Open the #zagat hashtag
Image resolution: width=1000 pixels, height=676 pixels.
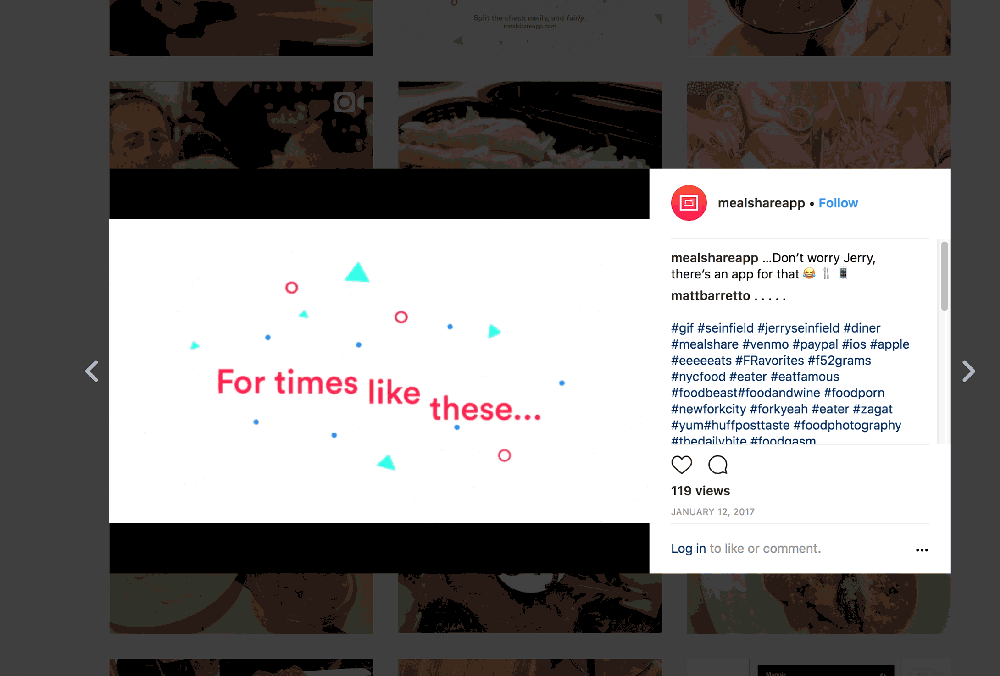click(x=872, y=409)
